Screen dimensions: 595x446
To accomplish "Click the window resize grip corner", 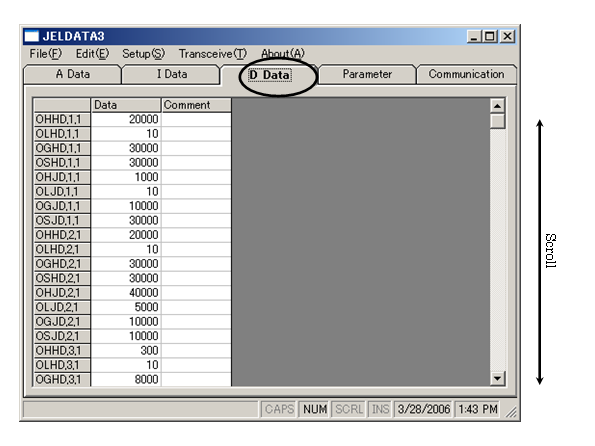I will pos(511,411).
